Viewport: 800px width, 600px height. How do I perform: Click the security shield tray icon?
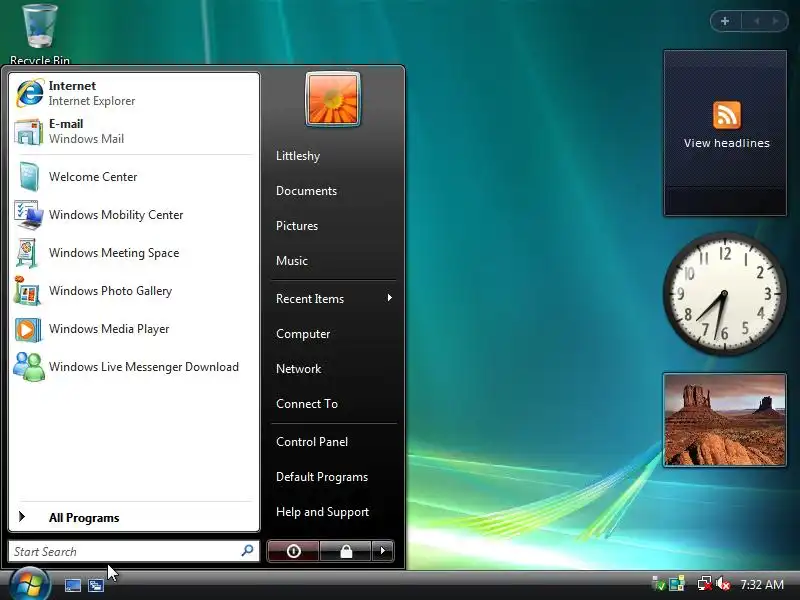658,584
